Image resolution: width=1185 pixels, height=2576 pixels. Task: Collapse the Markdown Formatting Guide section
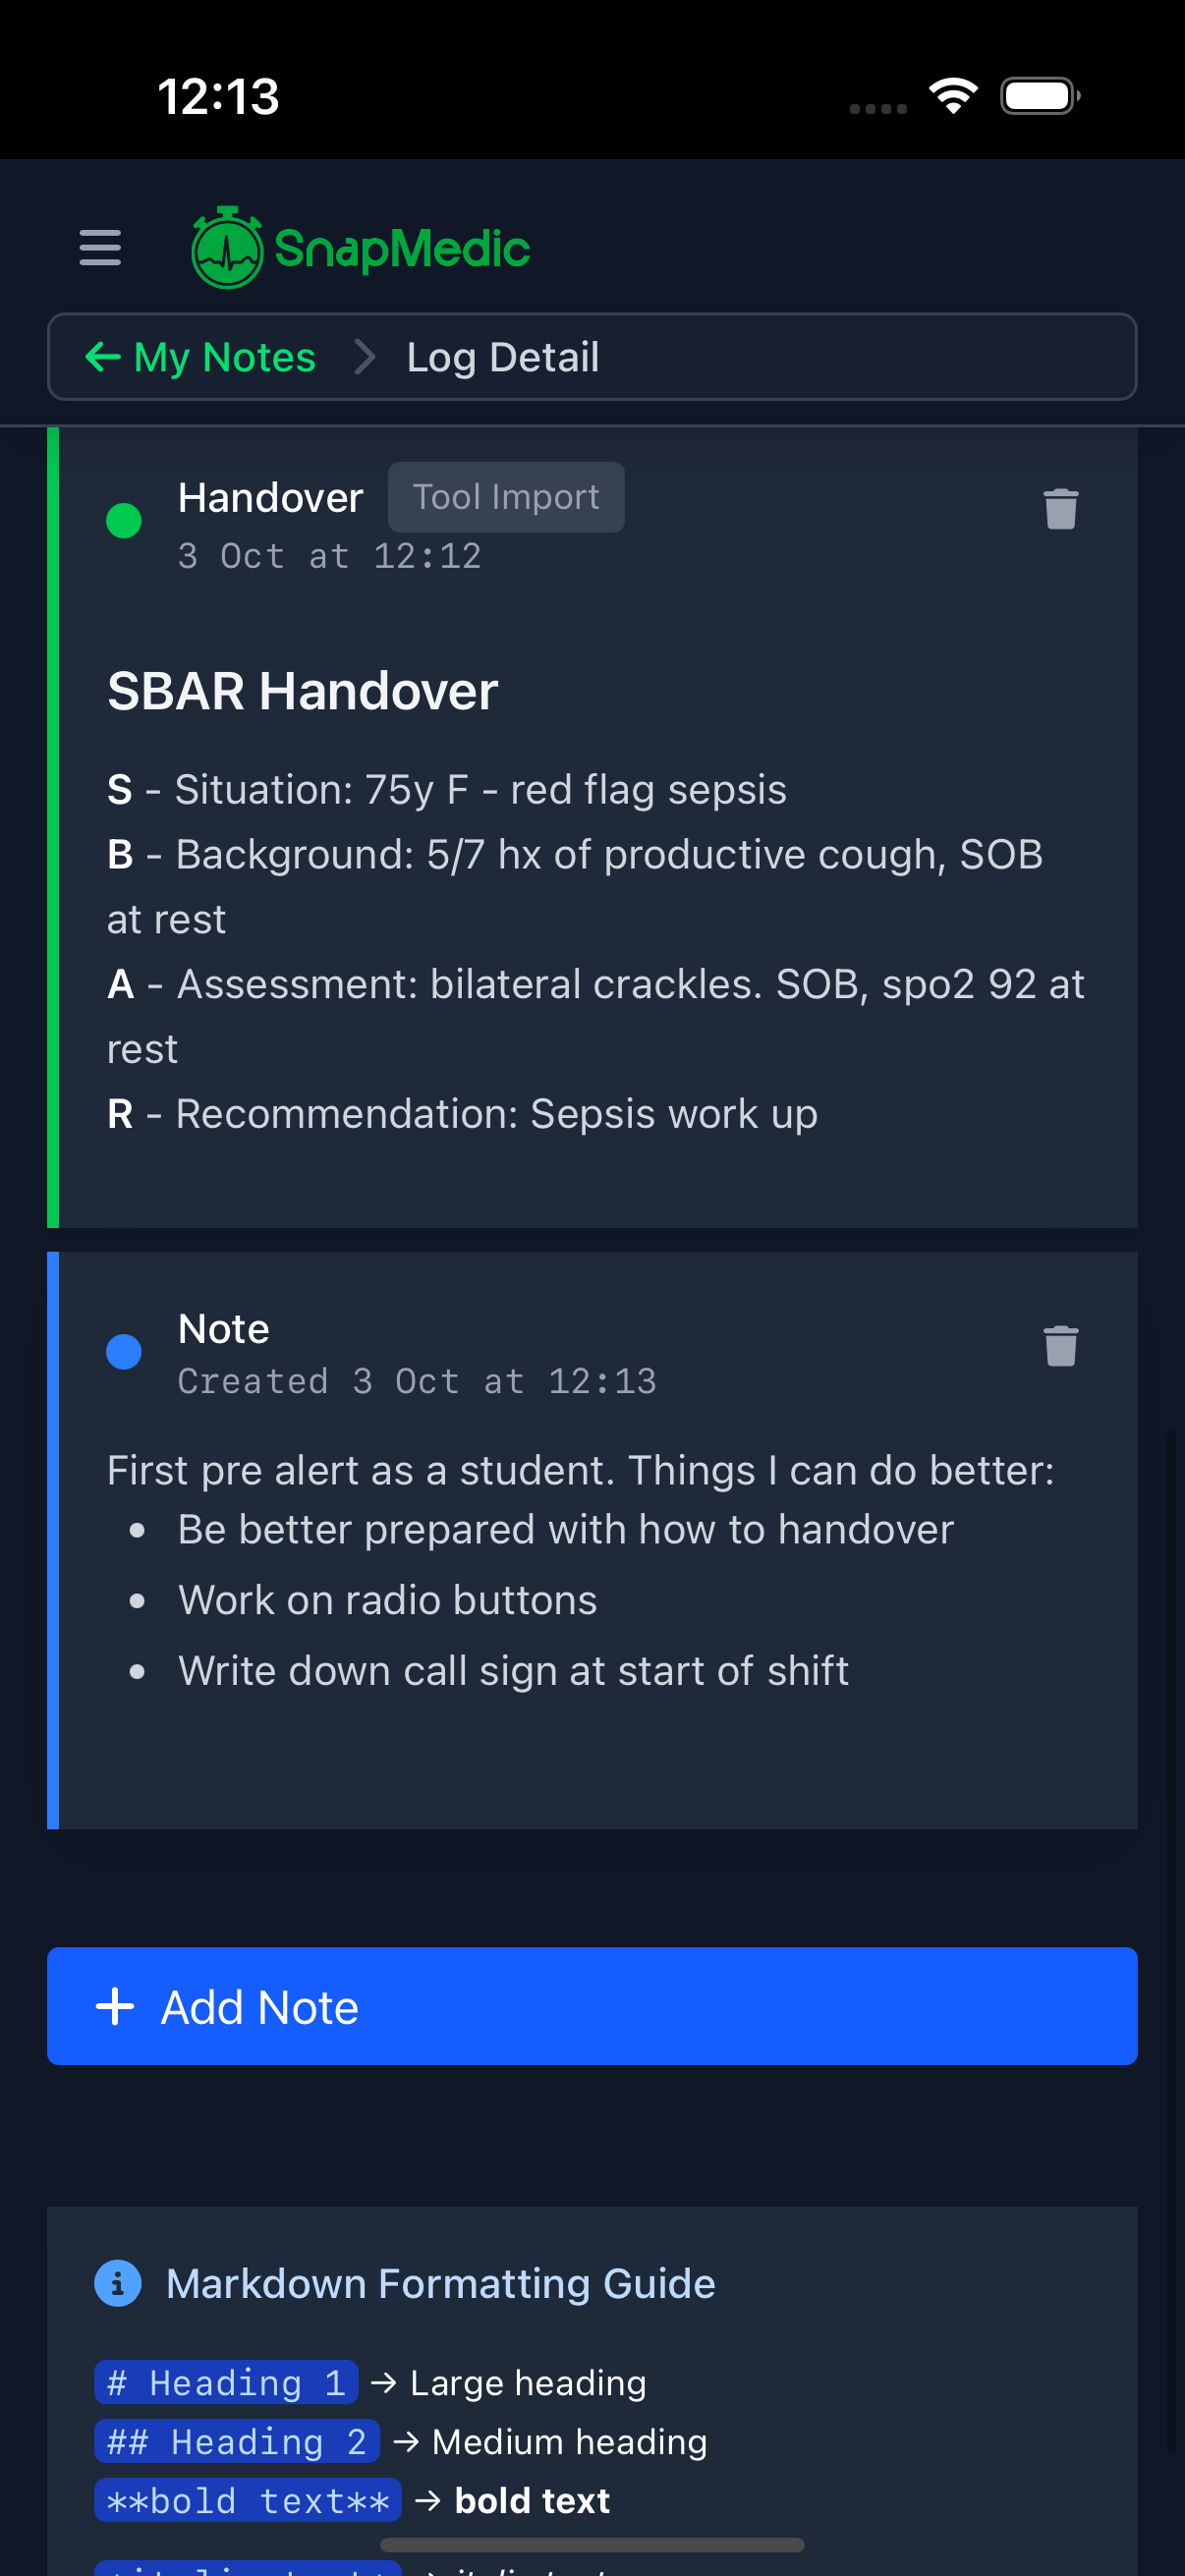click(441, 2283)
